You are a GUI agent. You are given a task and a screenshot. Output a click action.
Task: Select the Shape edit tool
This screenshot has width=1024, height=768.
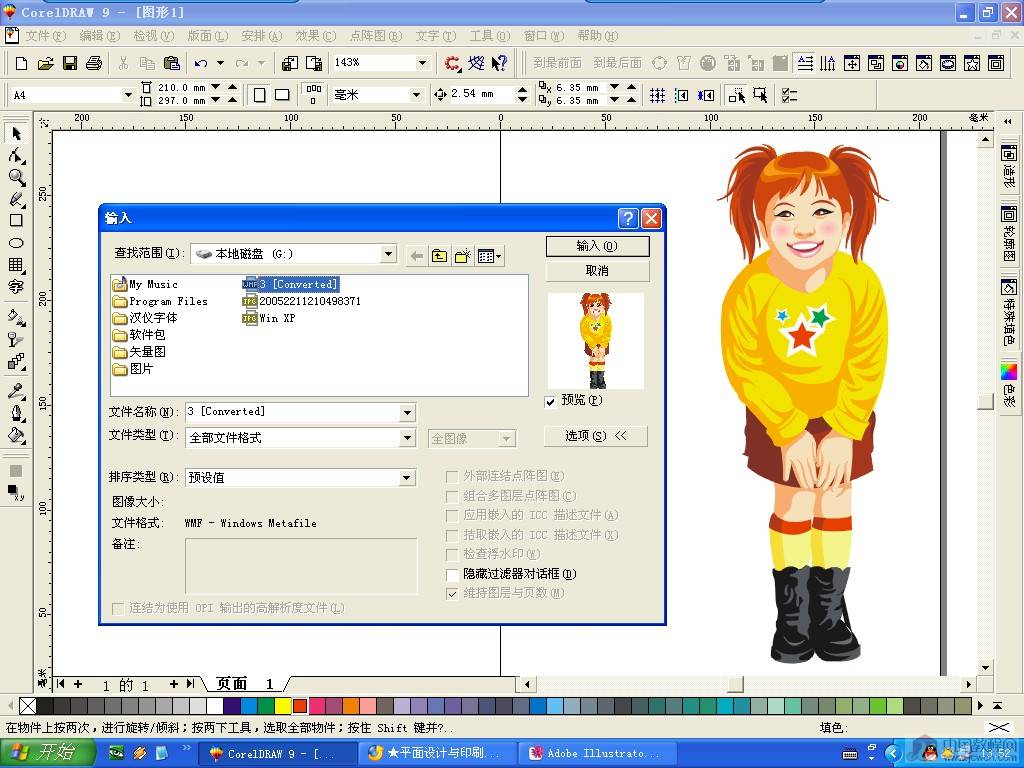16,155
